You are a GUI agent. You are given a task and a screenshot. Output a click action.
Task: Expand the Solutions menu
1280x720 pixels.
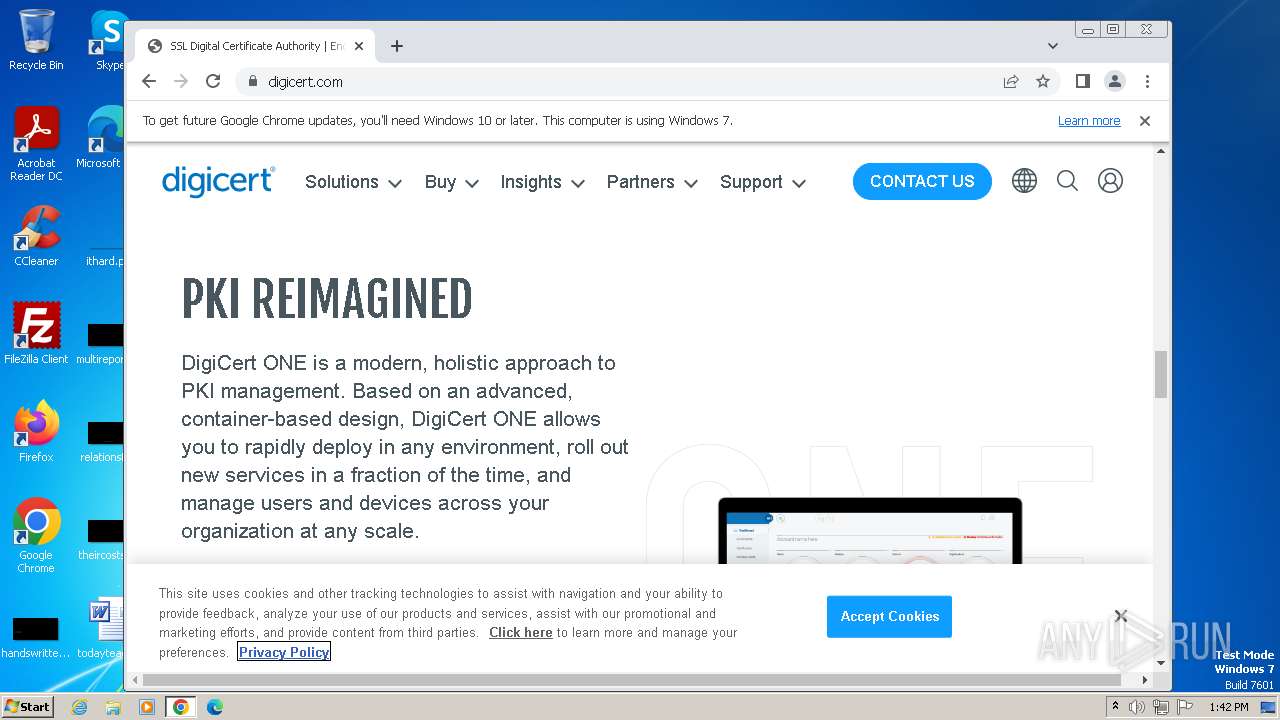353,182
